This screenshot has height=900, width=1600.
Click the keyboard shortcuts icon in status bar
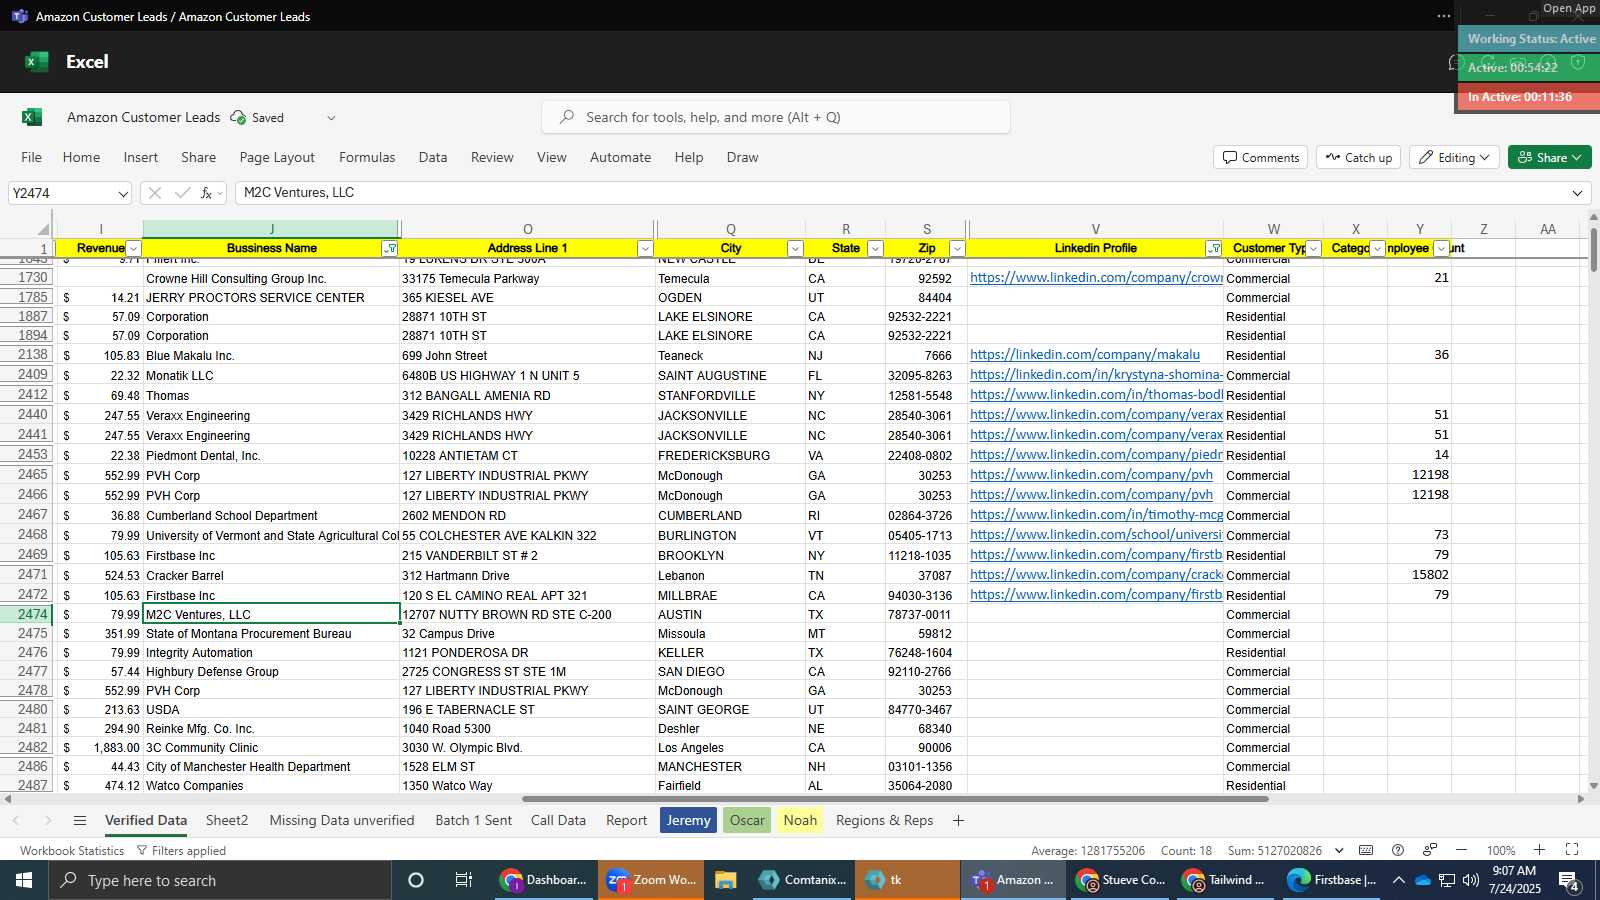1366,850
